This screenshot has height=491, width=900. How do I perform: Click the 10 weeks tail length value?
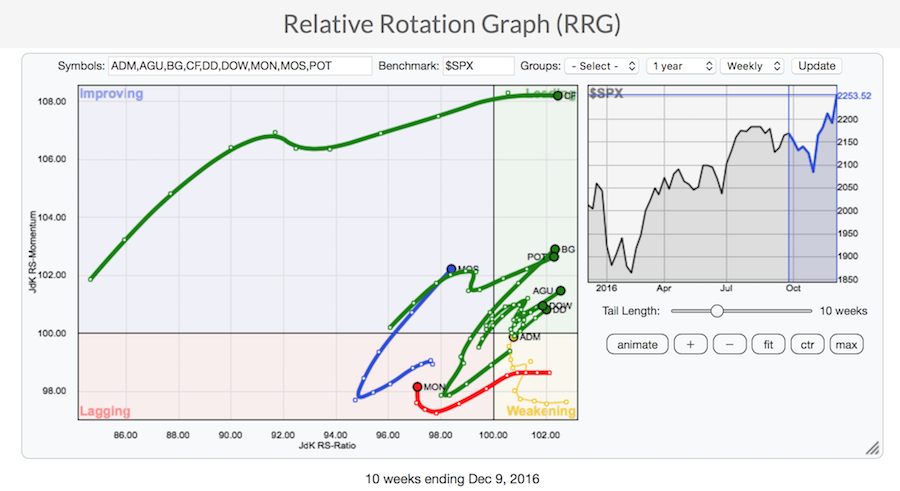click(843, 311)
